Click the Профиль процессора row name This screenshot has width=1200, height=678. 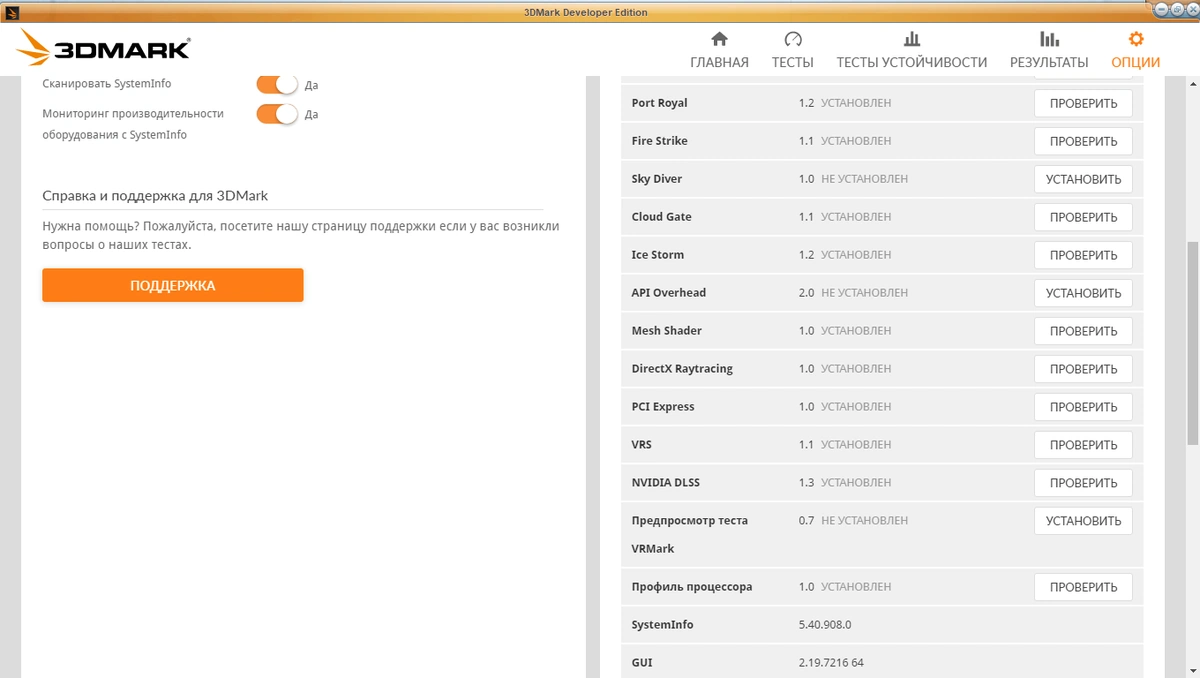pos(691,587)
